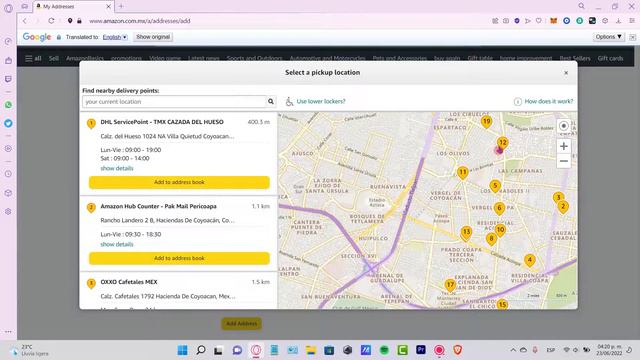This screenshot has width=640, height=360.
Task: Open WhatsApp in the Opera sidebar
Action: point(8,105)
